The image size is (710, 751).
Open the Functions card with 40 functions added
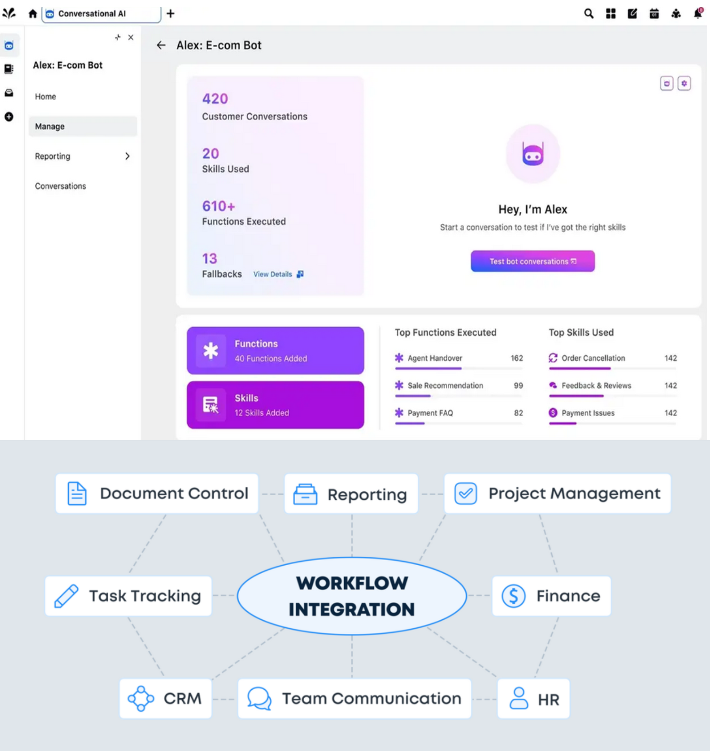coord(275,351)
